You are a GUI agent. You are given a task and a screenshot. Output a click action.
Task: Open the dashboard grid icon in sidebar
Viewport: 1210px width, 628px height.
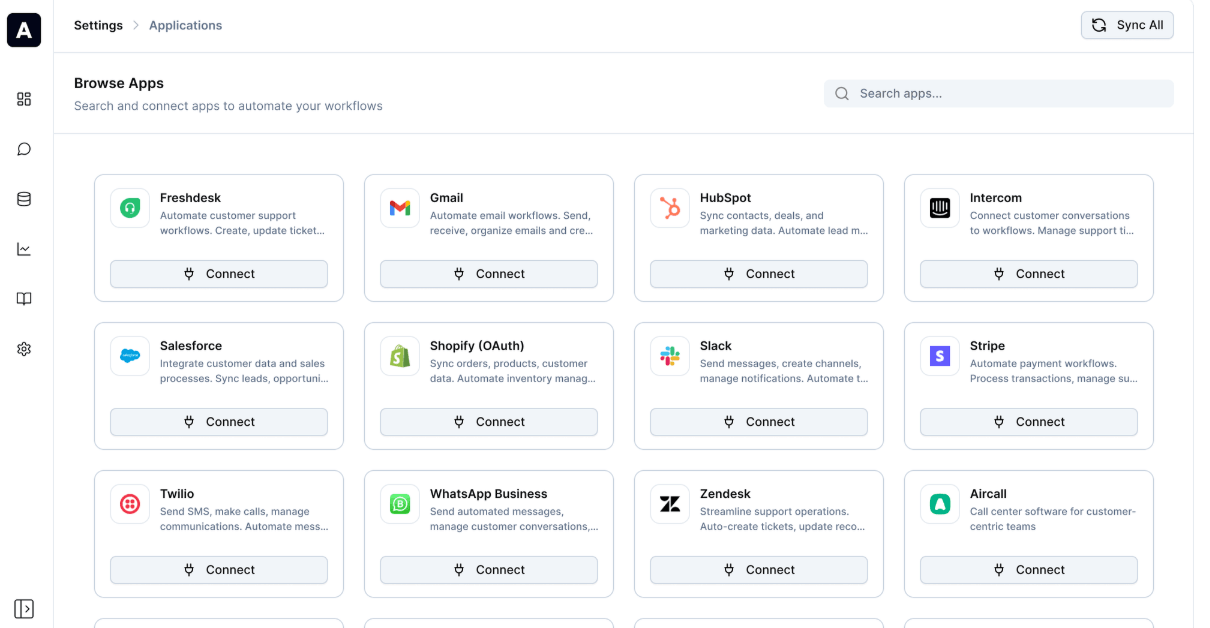(24, 99)
